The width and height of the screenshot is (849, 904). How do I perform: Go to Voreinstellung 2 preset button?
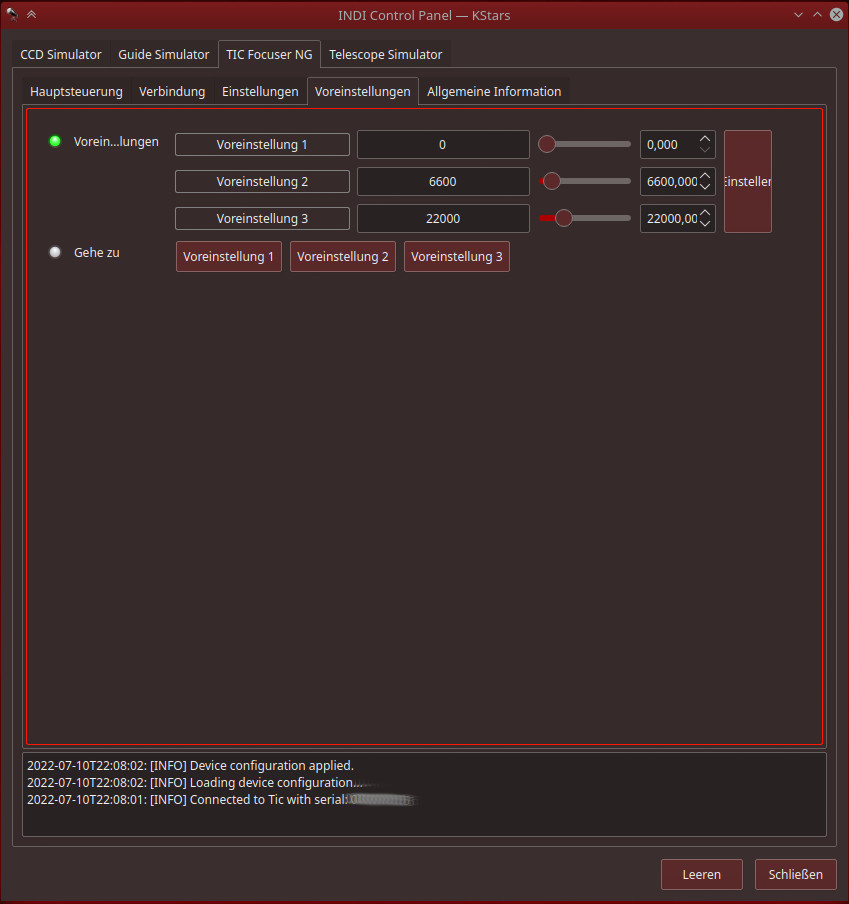coord(343,256)
